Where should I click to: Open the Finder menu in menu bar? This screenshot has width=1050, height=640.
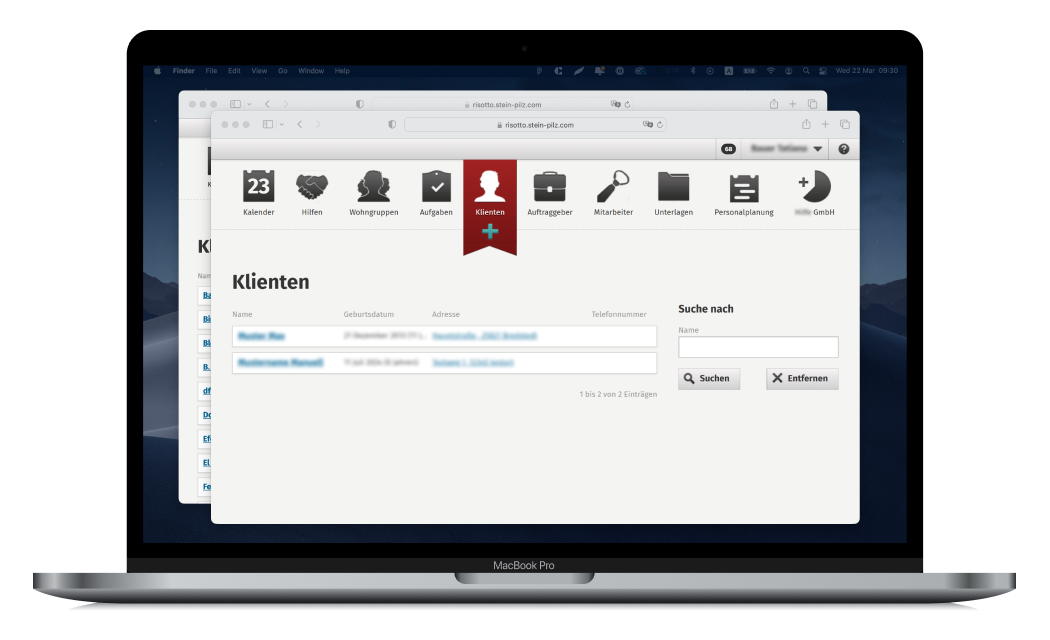click(x=184, y=71)
